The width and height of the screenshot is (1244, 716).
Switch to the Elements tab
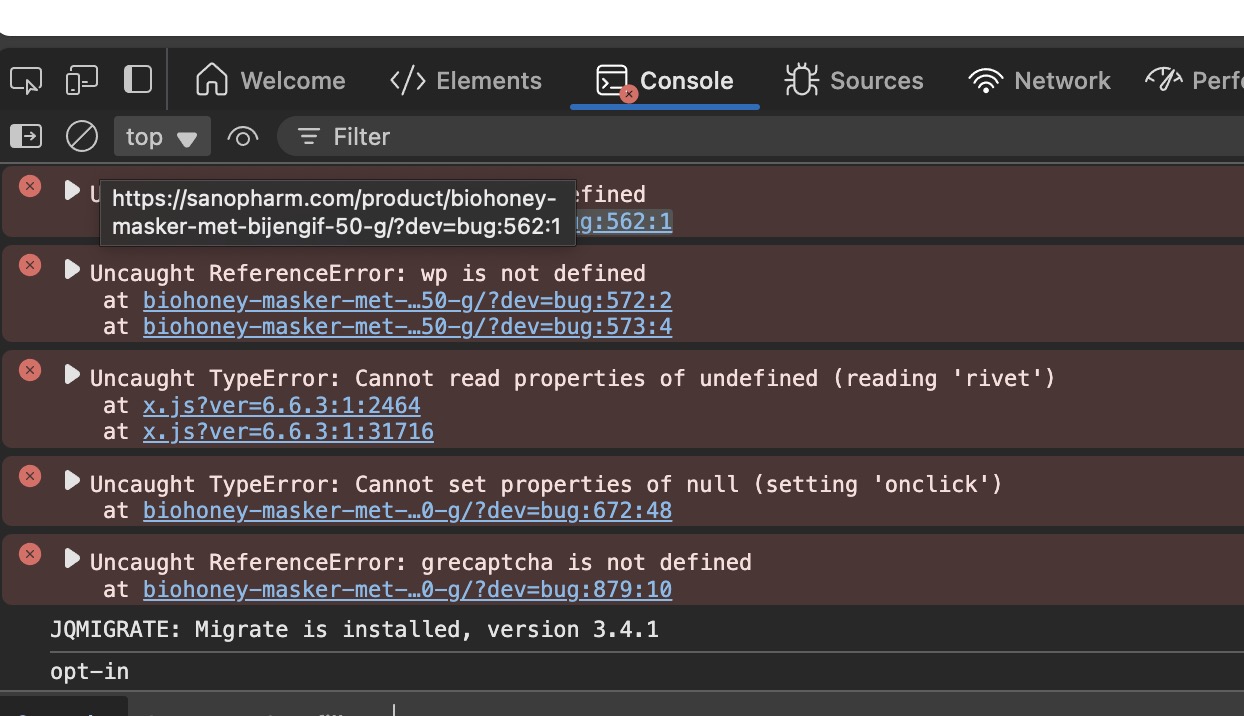465,81
